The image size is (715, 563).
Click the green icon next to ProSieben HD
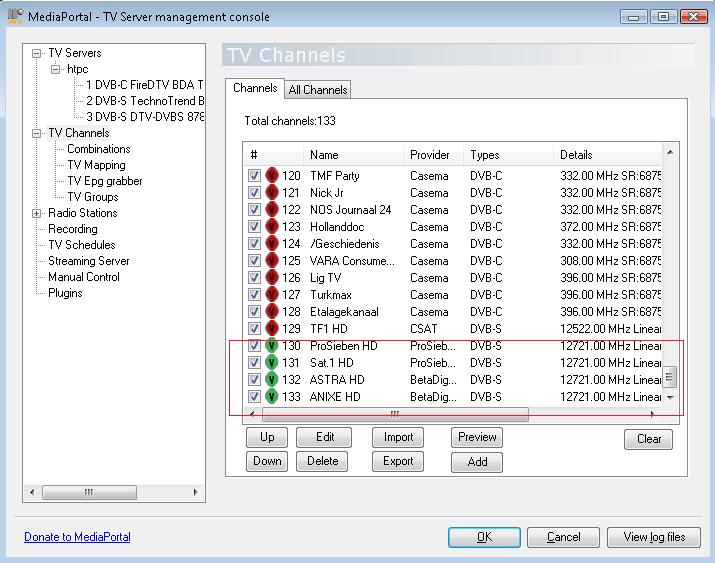(272, 346)
